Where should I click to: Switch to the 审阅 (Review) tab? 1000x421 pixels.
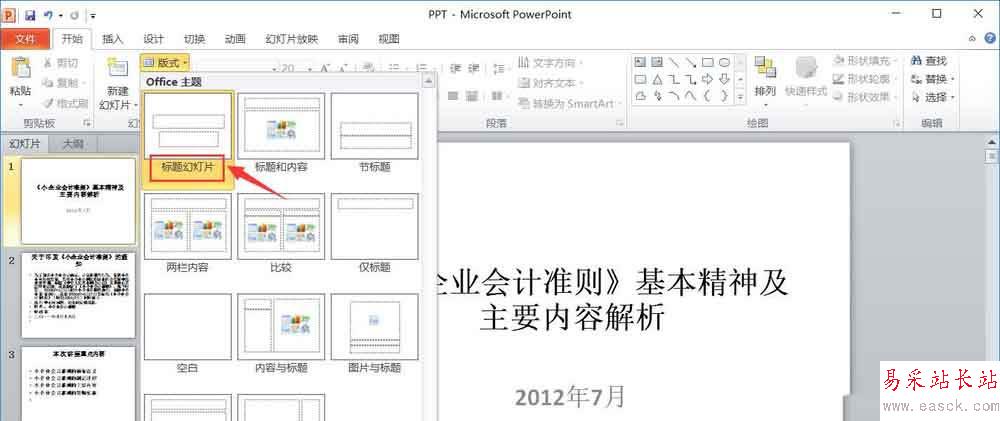point(348,39)
